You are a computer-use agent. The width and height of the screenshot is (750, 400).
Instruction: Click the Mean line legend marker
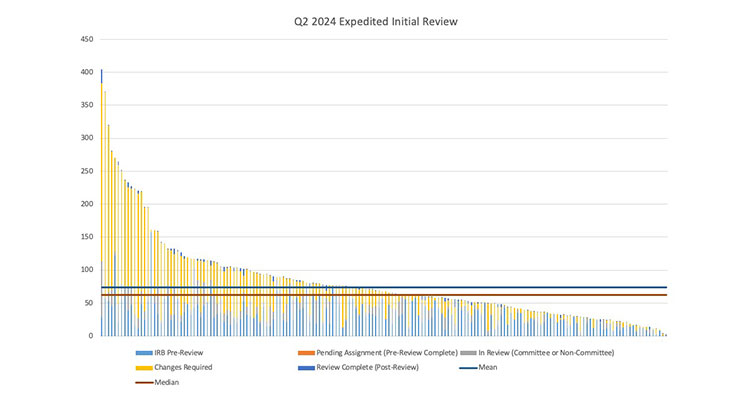pyautogui.click(x=468, y=367)
